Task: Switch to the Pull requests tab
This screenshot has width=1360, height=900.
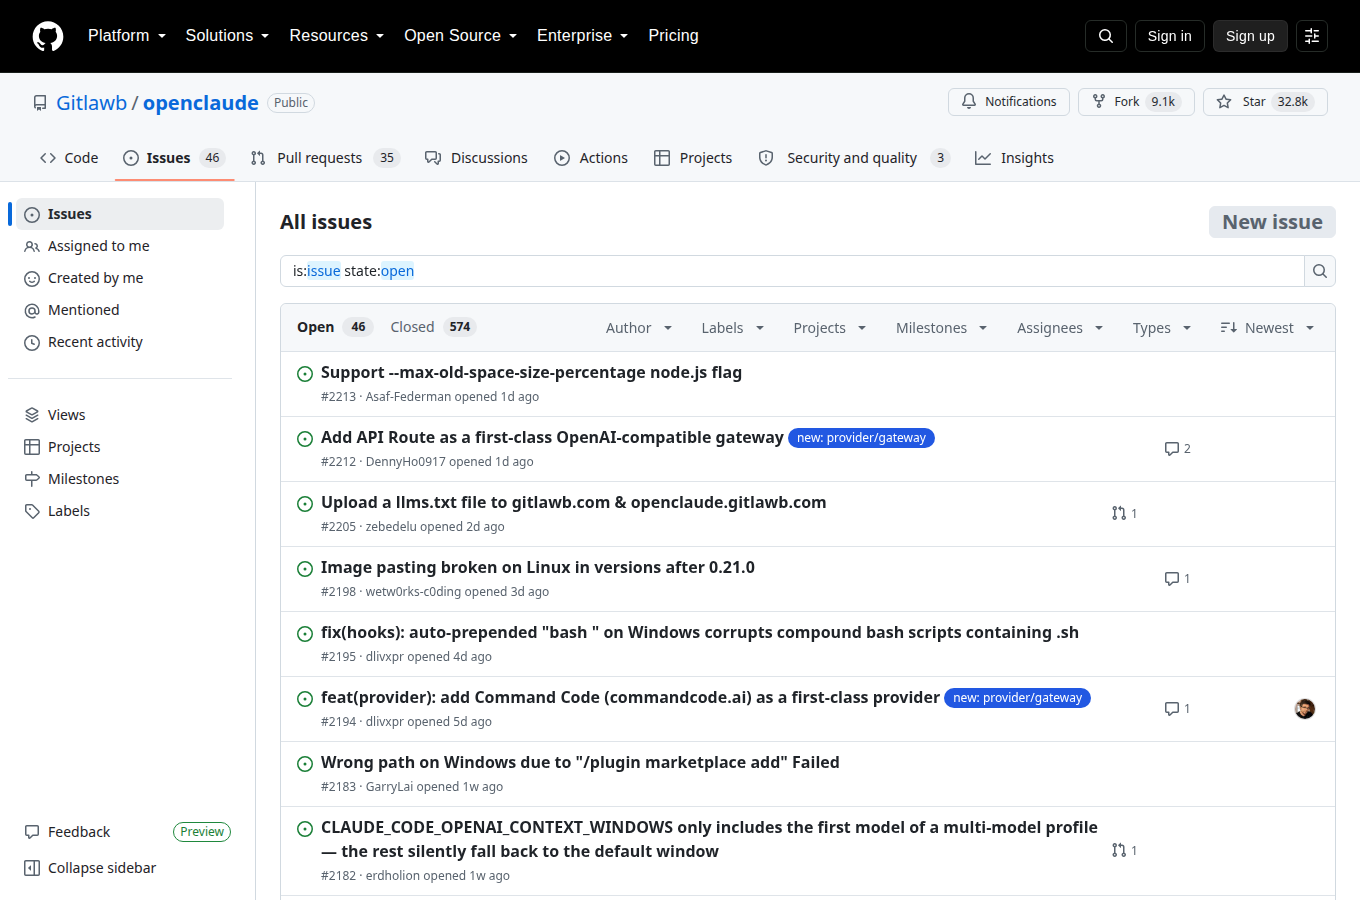Action: (x=325, y=158)
